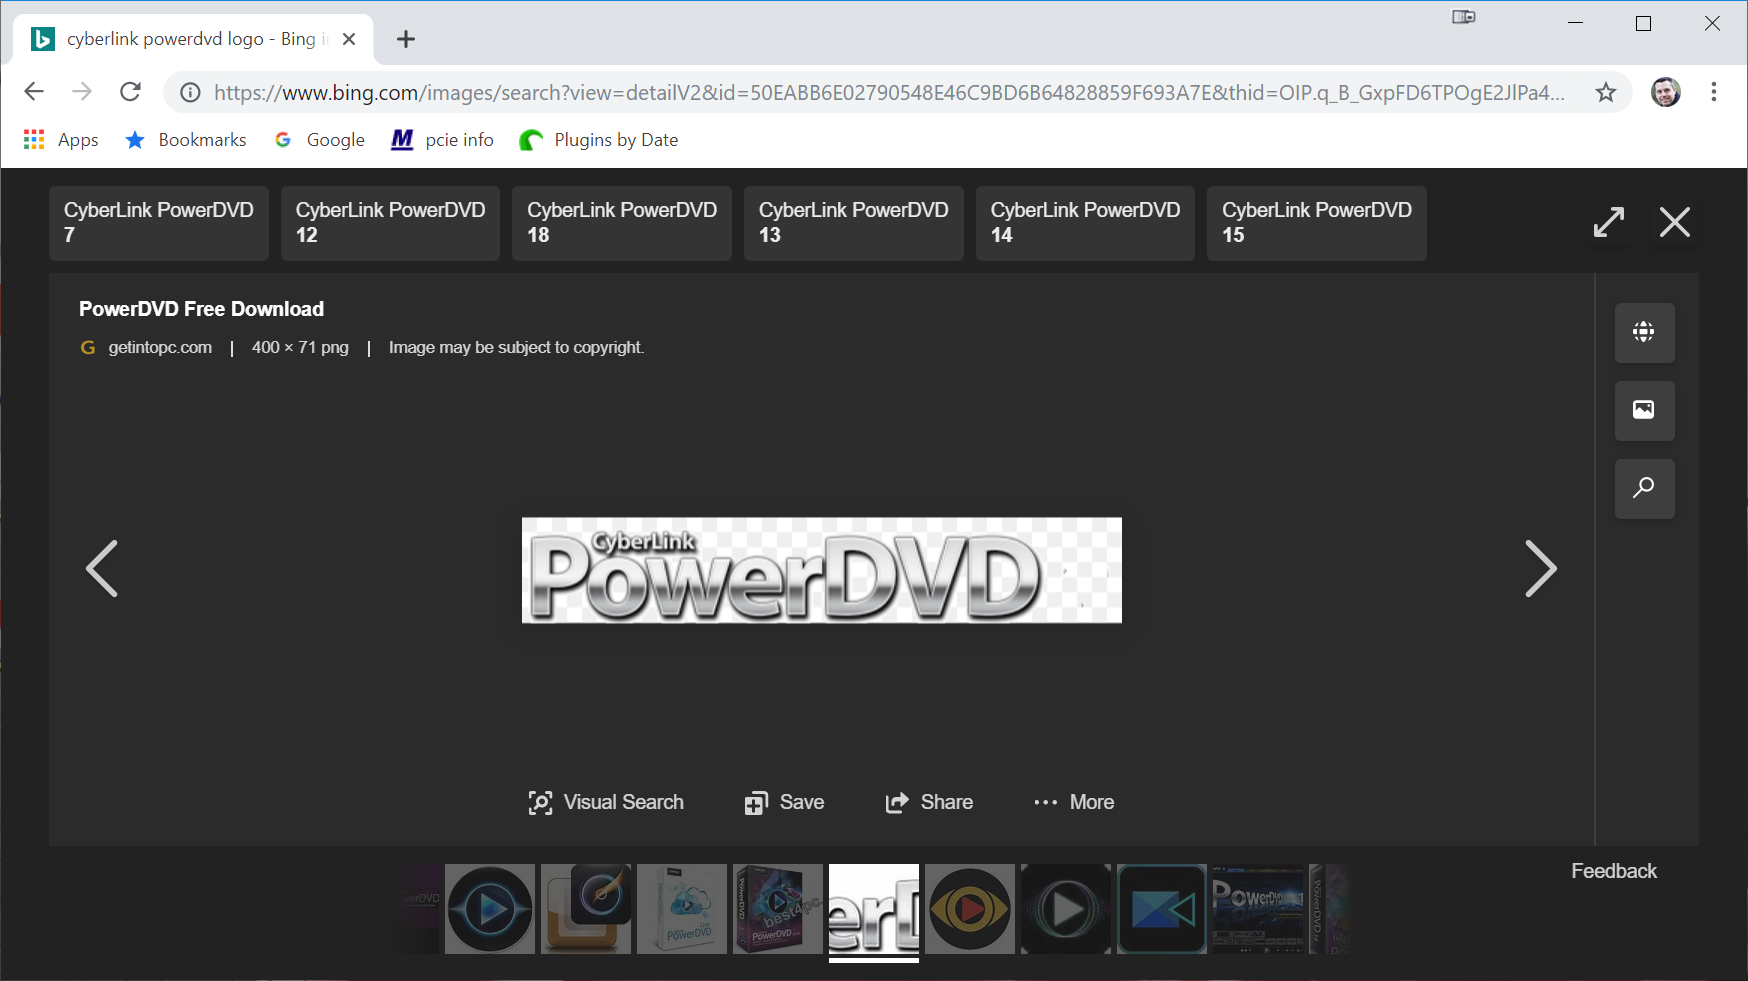Select the PowerDVD screenshot thumbnail

[1258, 909]
